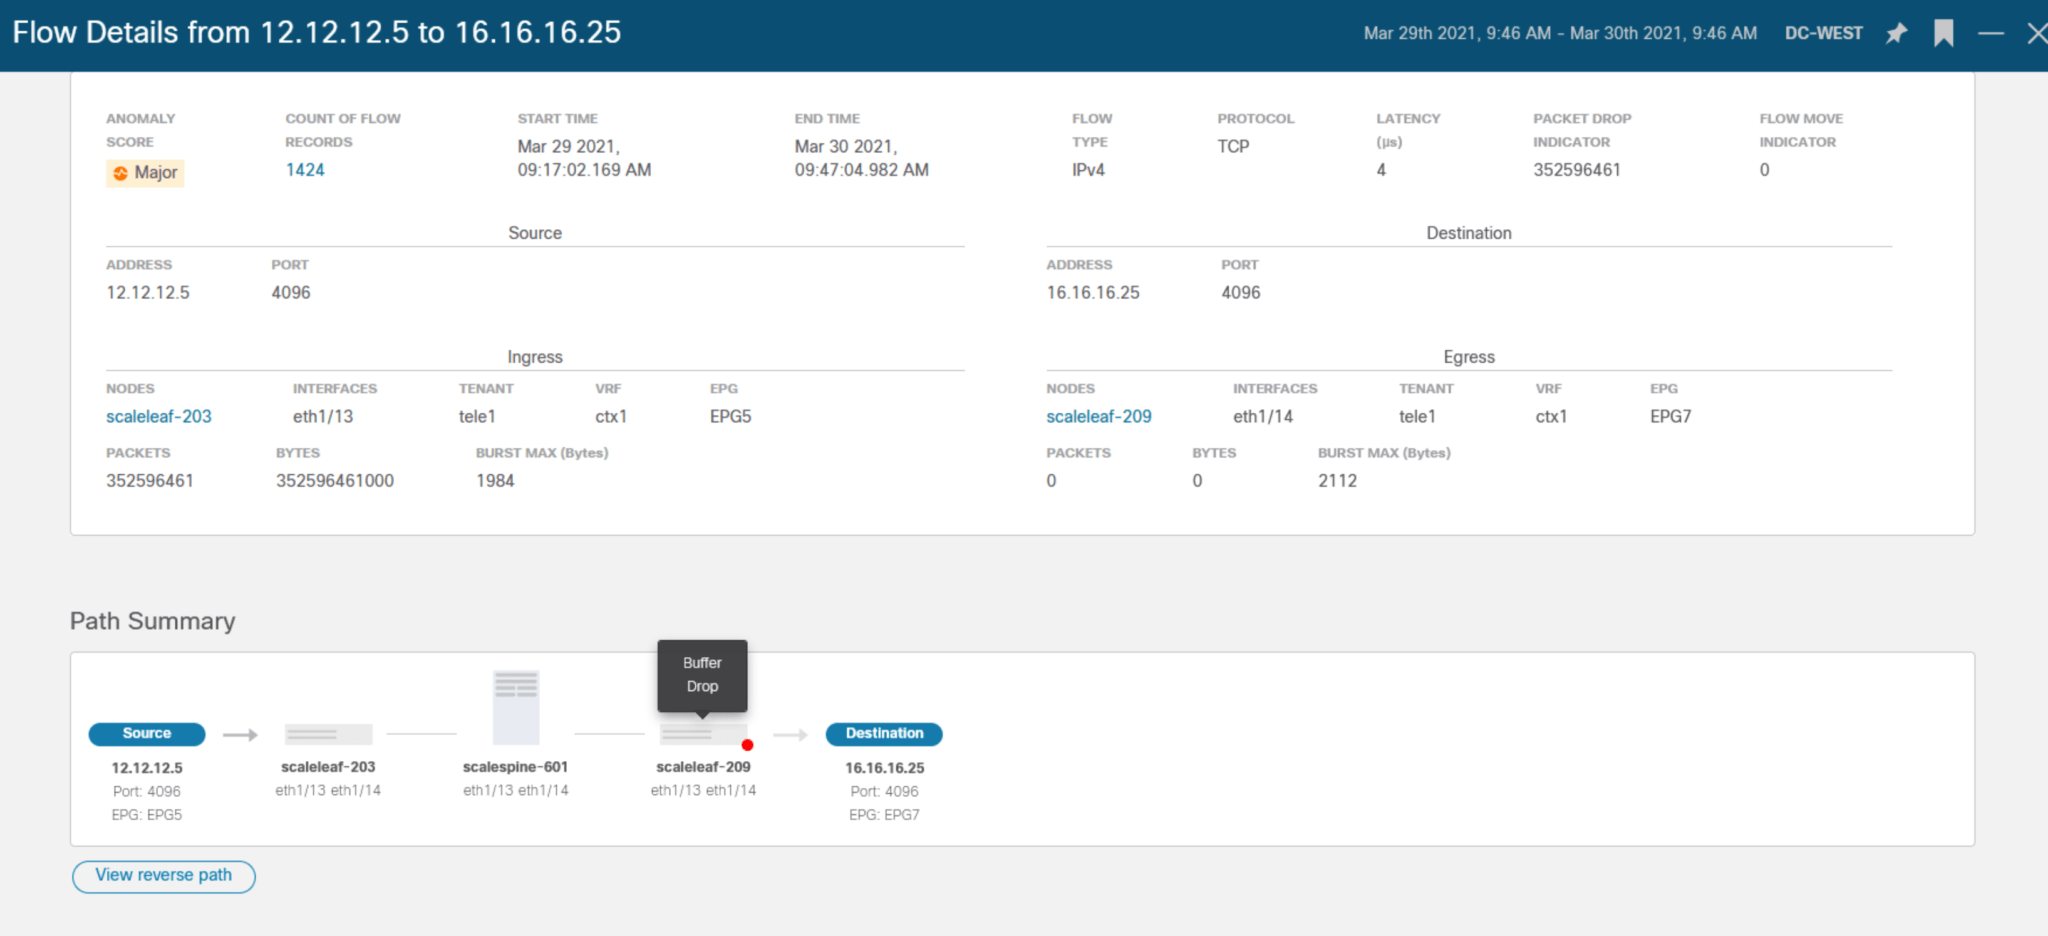Select the IPv4 flow type value
Viewport: 2048px width, 936px height.
pyautogui.click(x=1088, y=170)
